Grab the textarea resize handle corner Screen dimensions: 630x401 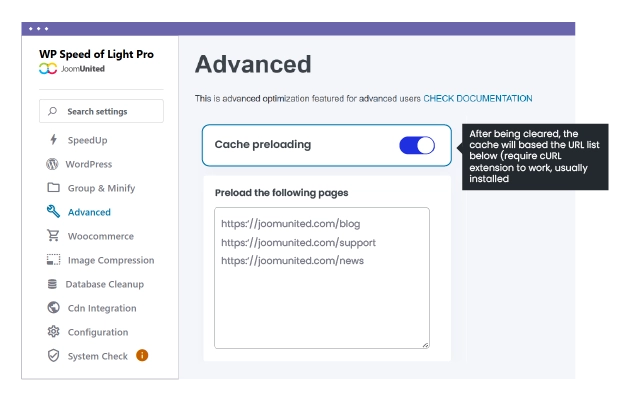coord(425,345)
